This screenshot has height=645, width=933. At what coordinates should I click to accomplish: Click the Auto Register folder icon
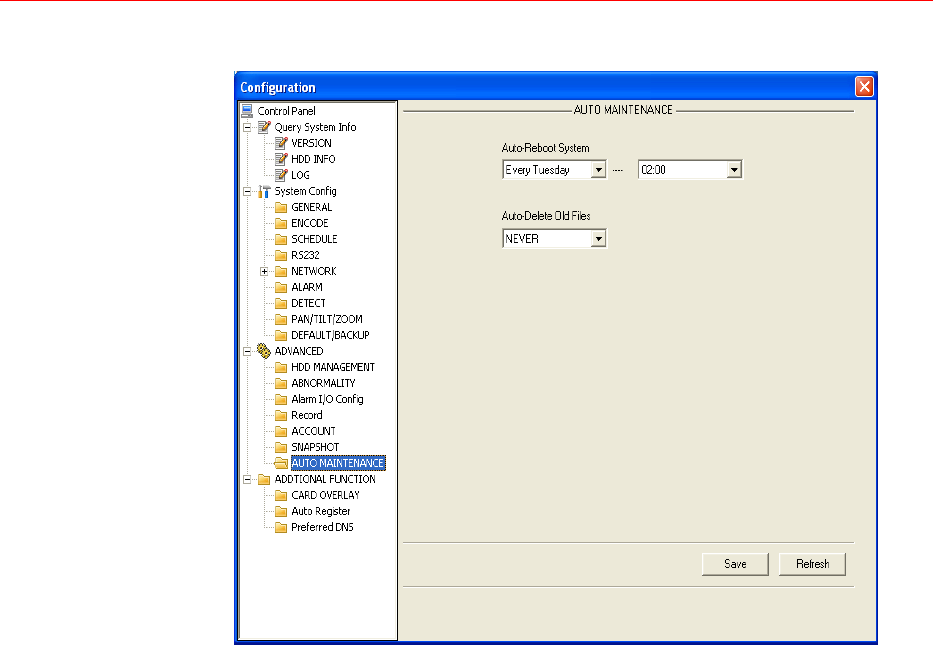click(281, 512)
